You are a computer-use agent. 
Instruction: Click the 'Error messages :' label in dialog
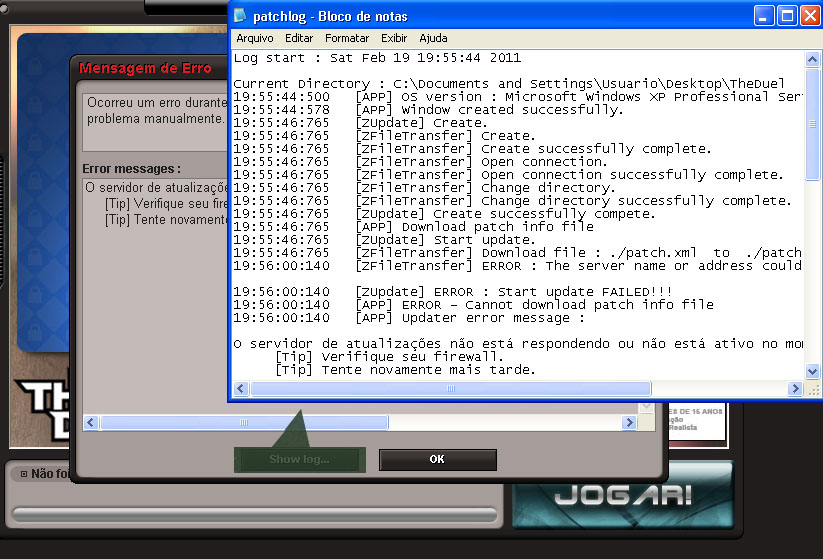131,169
